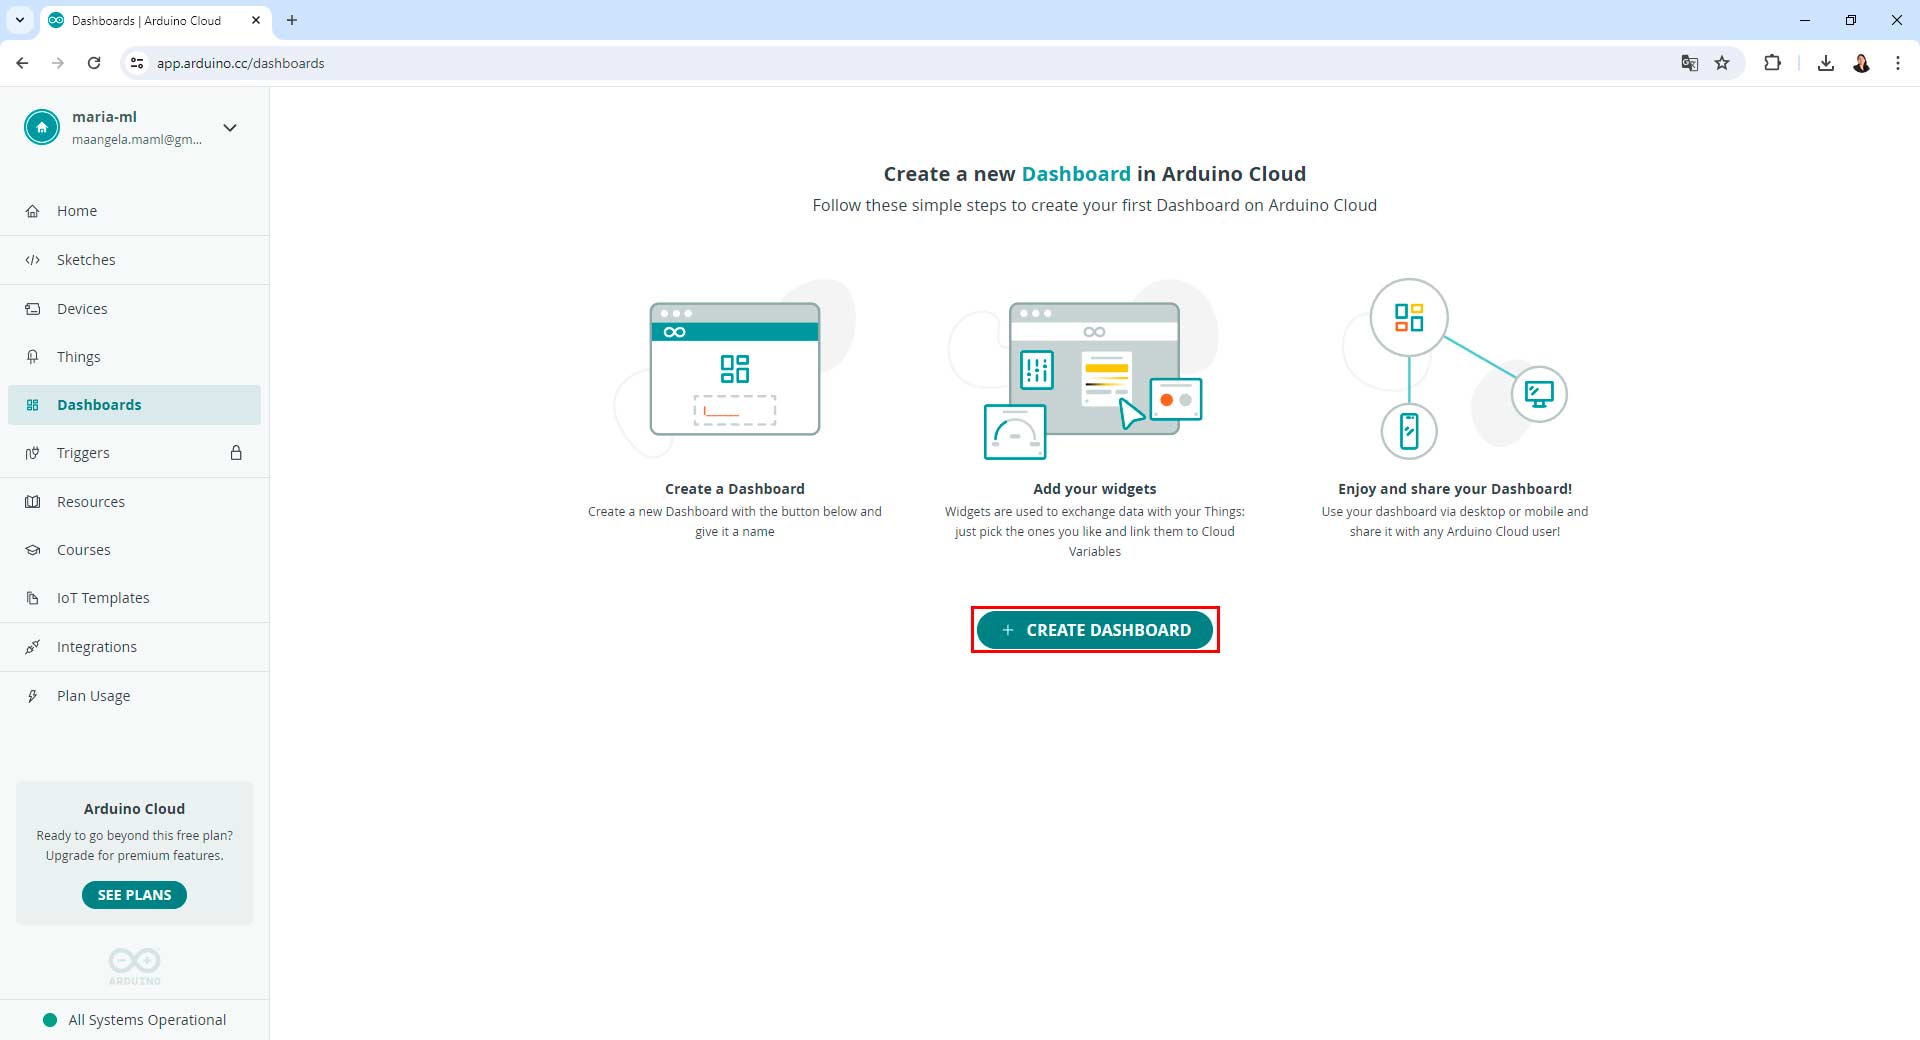Open a new browser tab
The image size is (1920, 1040).
pyautogui.click(x=292, y=20)
